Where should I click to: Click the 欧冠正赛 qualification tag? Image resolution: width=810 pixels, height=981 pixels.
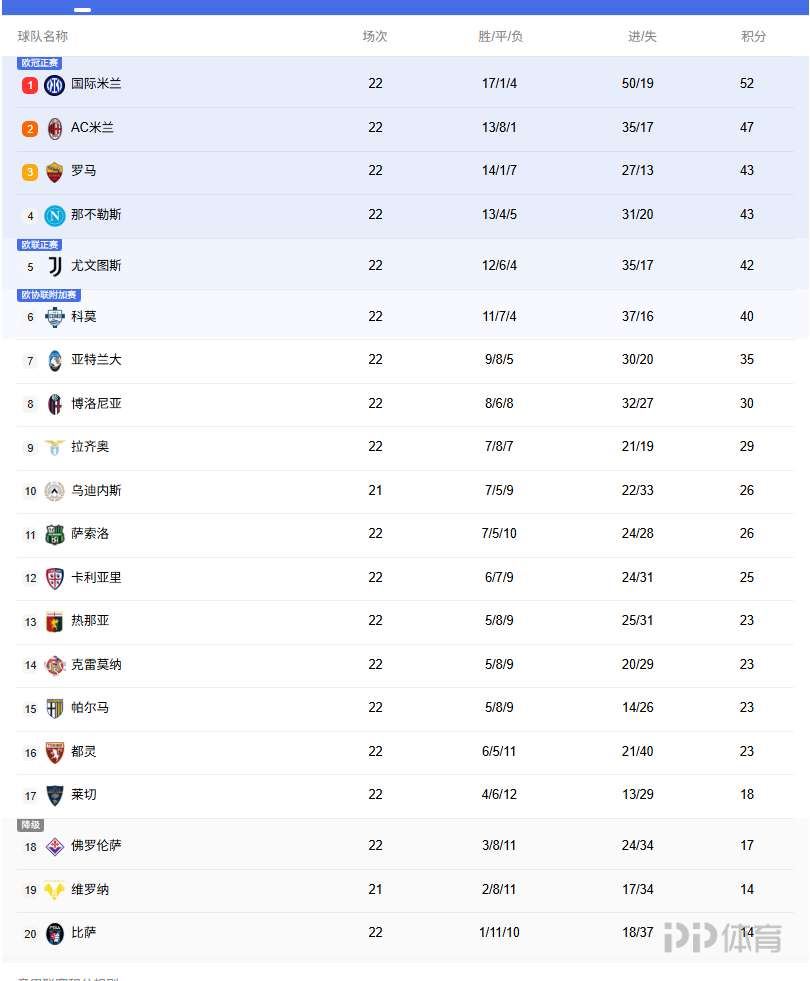[x=40, y=63]
